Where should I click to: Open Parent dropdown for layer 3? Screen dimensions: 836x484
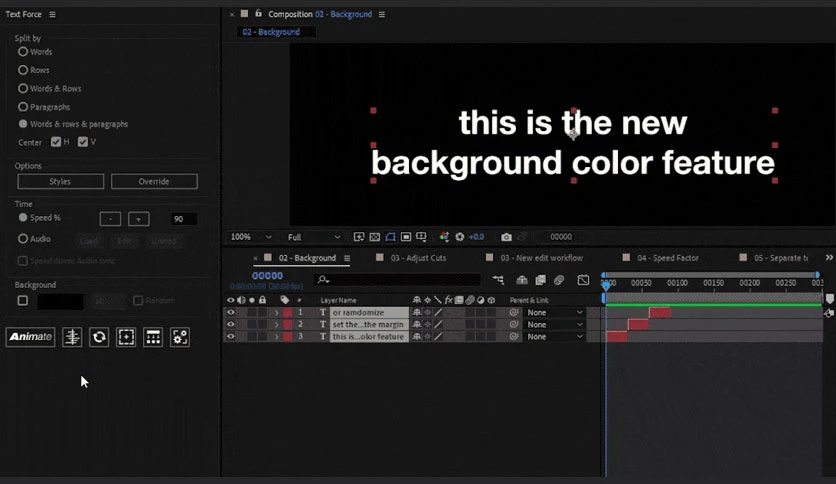(554, 336)
